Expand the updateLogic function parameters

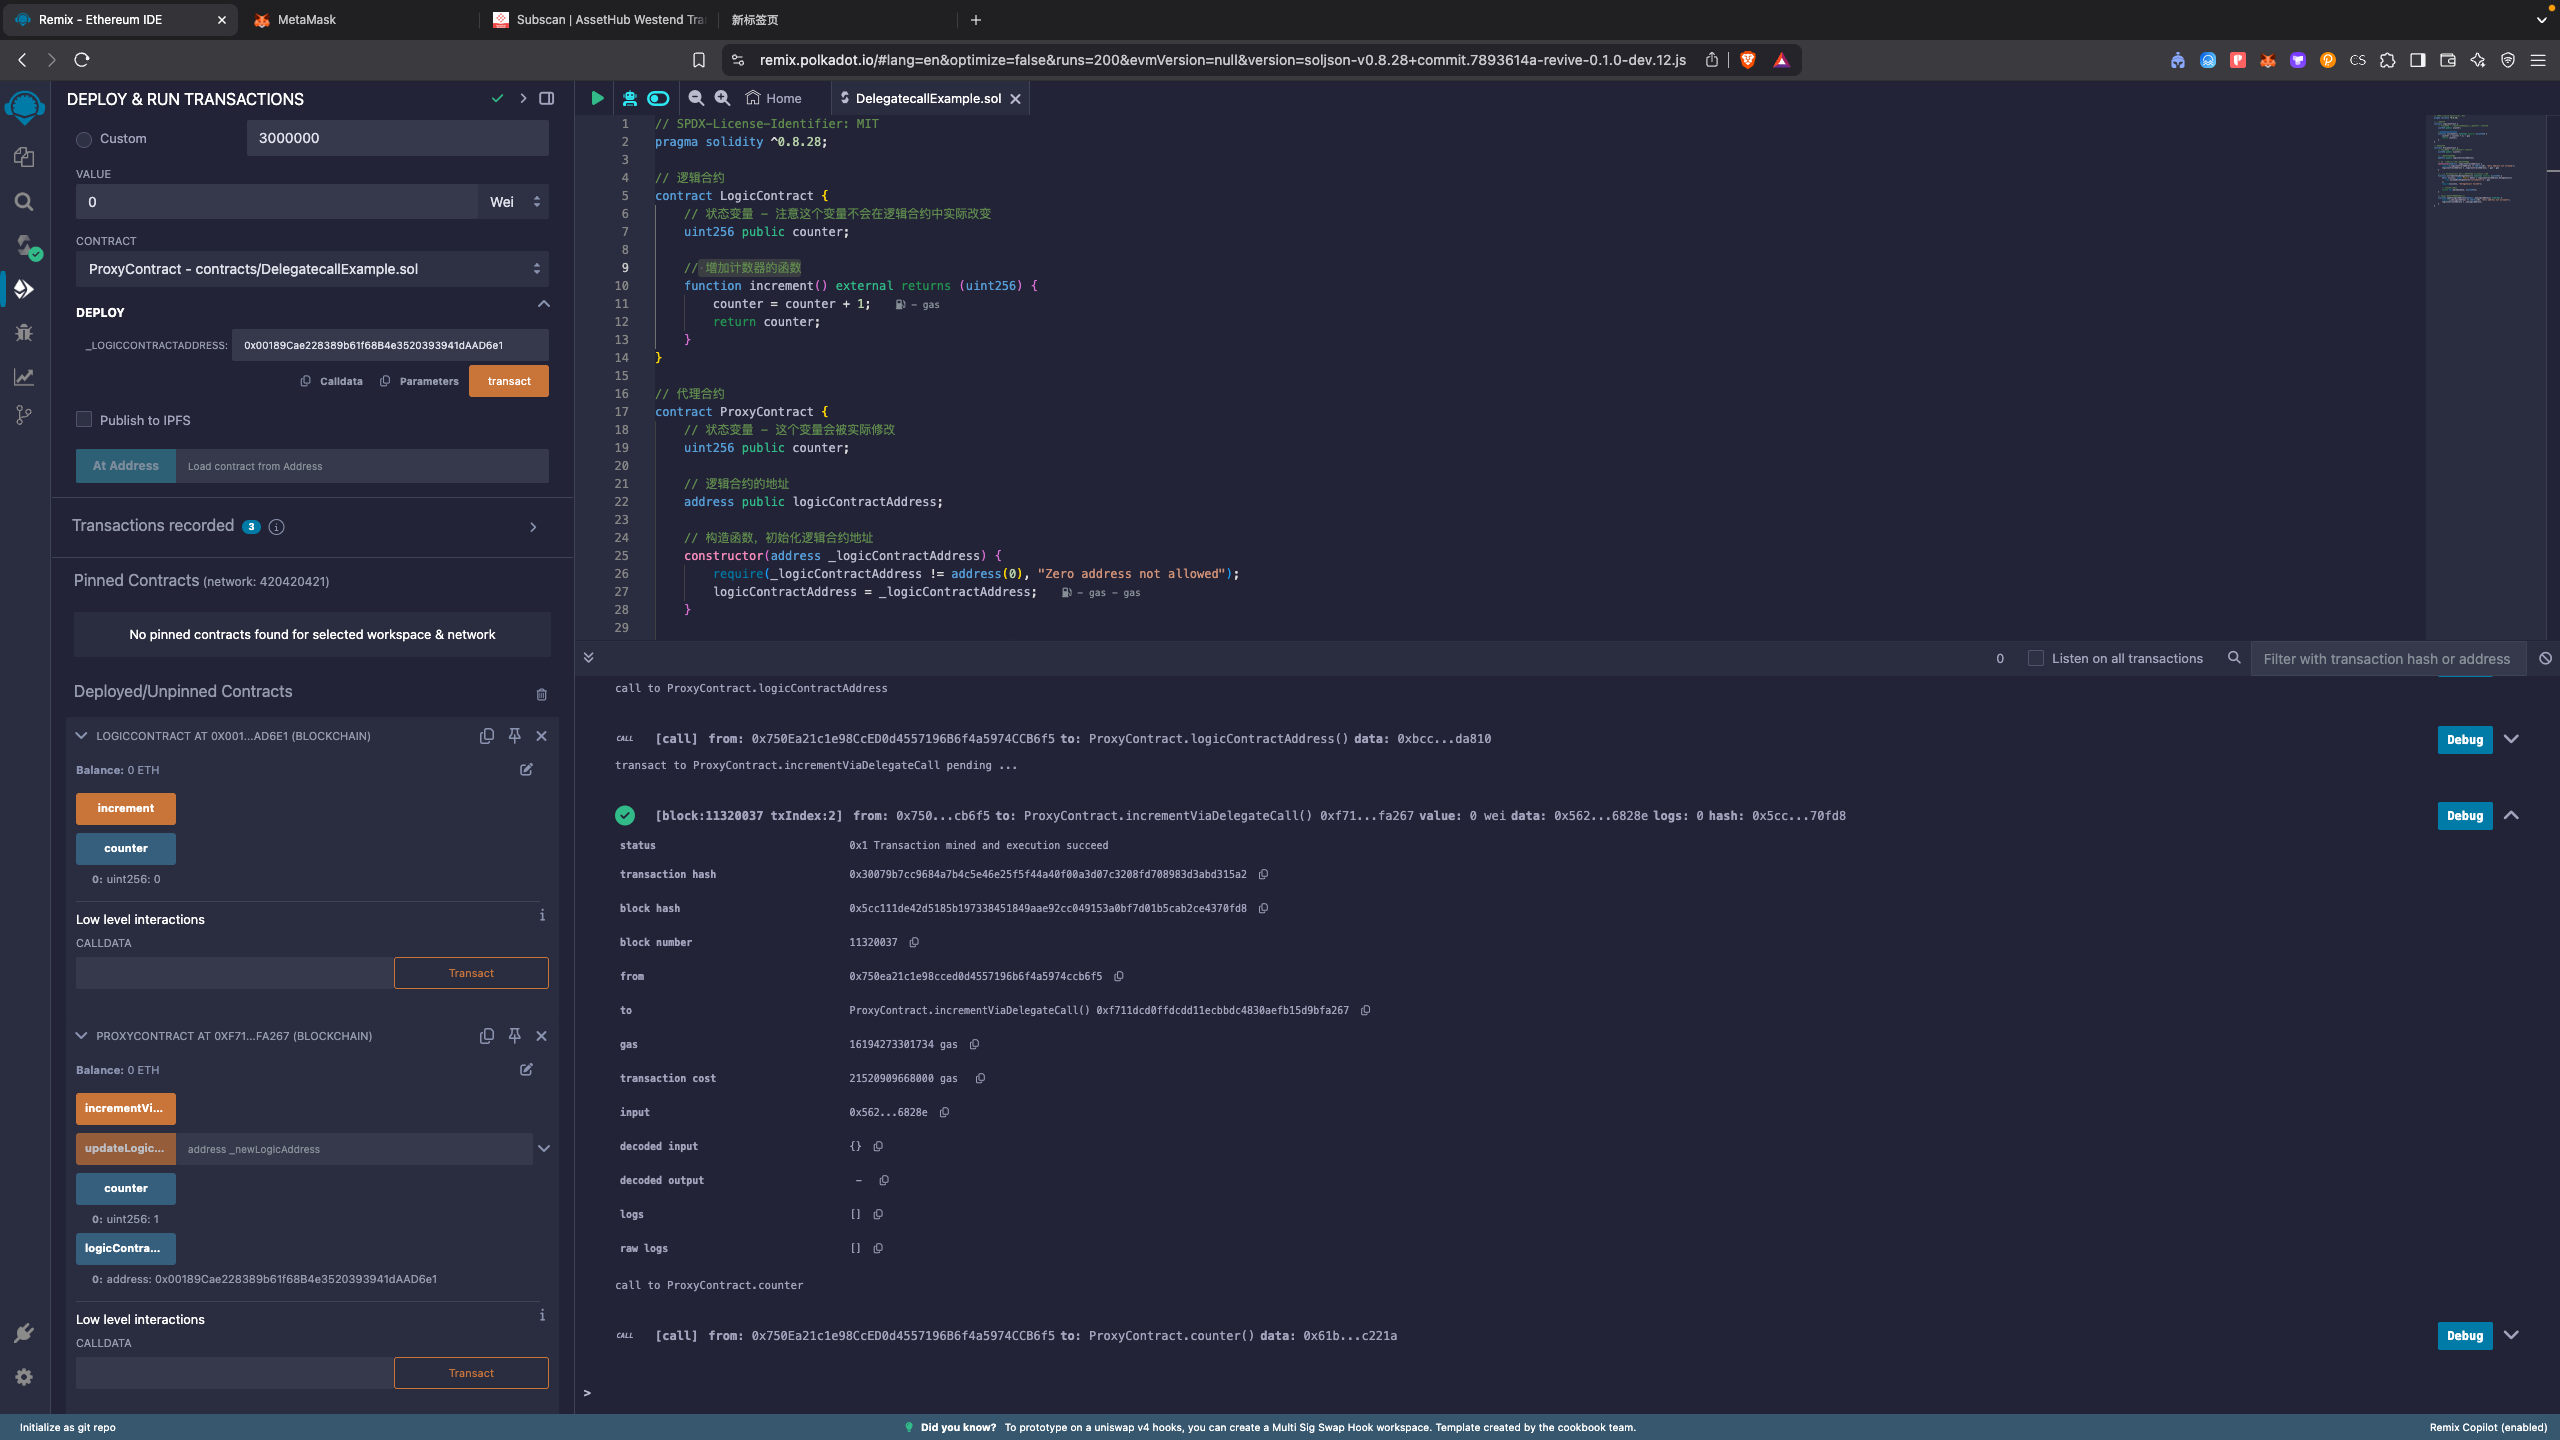544,1148
